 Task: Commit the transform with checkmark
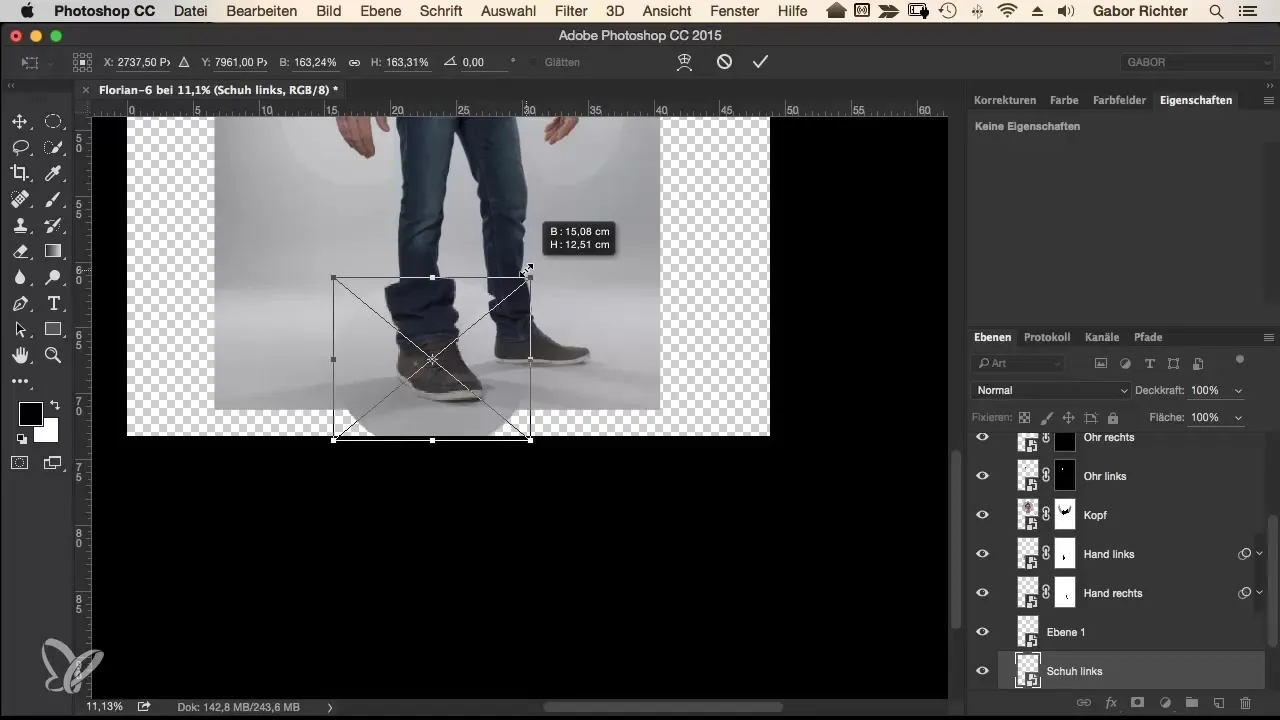coord(760,62)
